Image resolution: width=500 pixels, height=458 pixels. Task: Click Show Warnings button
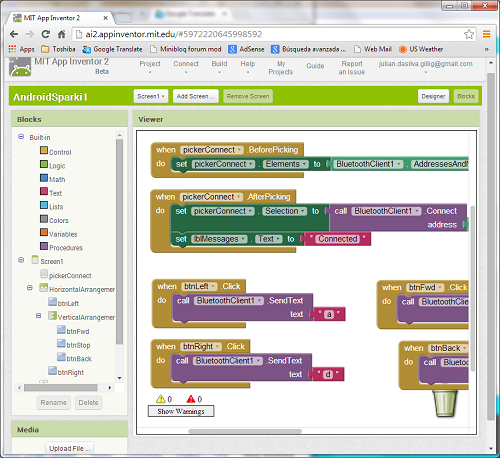[x=181, y=411]
